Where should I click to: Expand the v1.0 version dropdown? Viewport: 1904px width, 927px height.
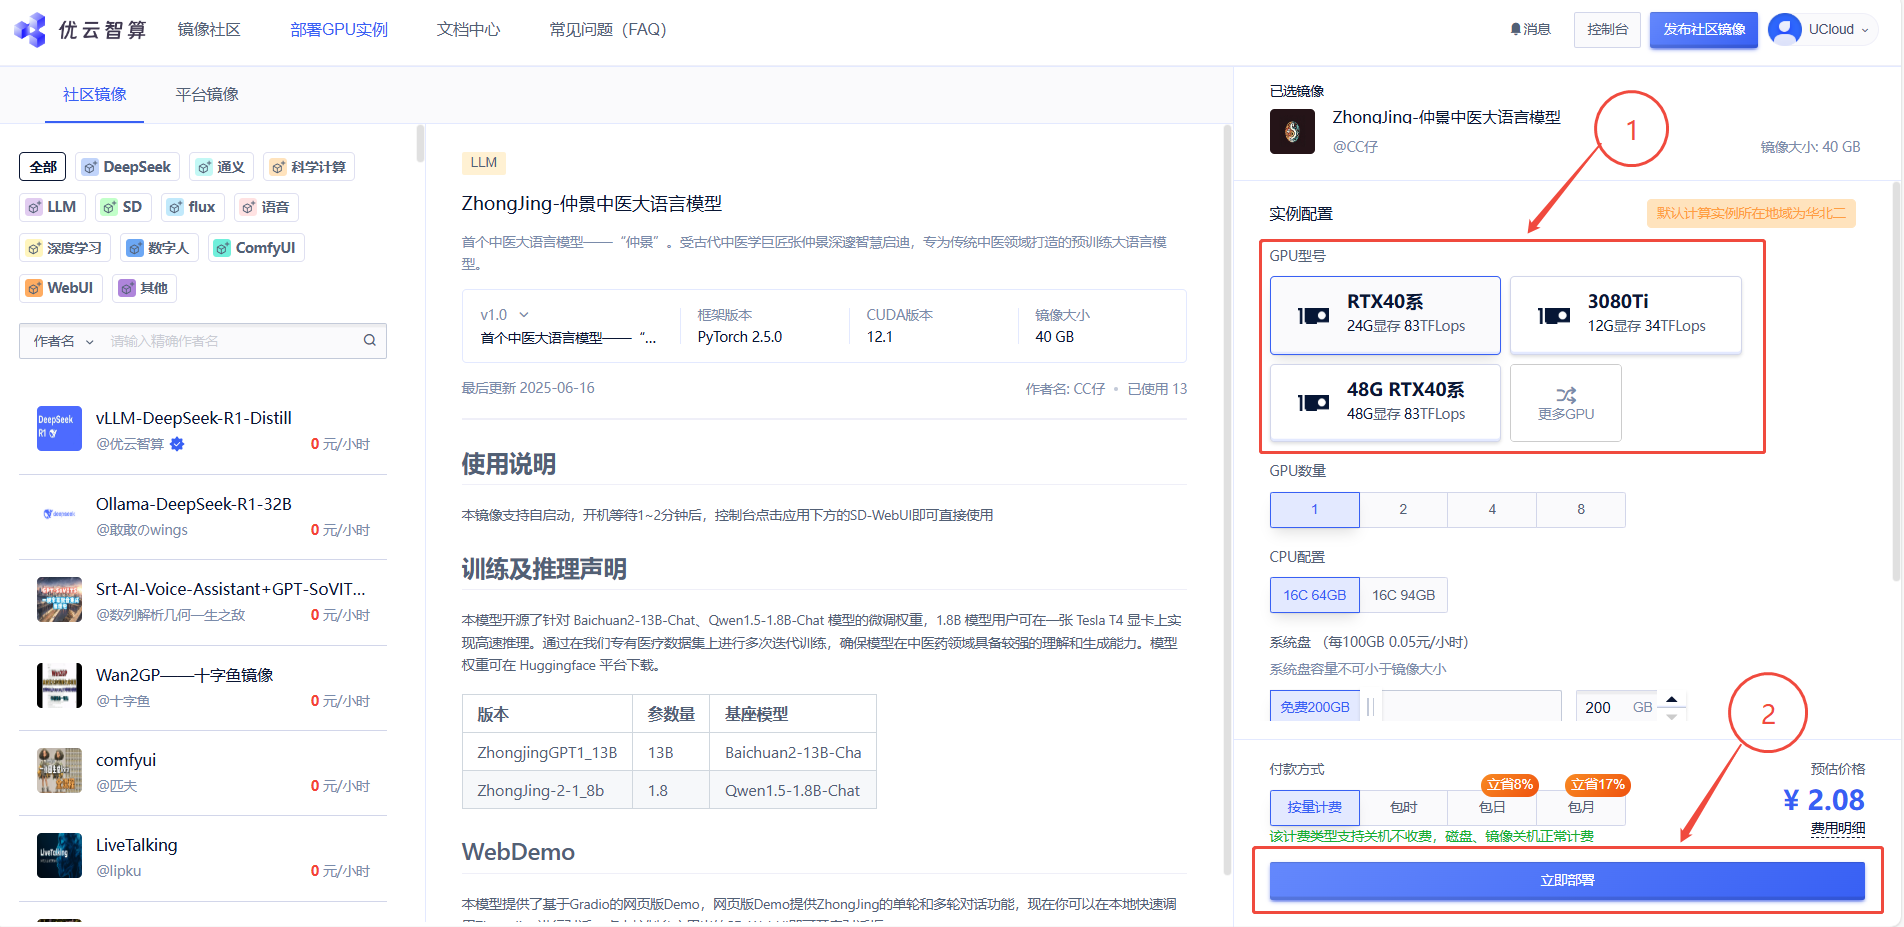click(x=505, y=314)
